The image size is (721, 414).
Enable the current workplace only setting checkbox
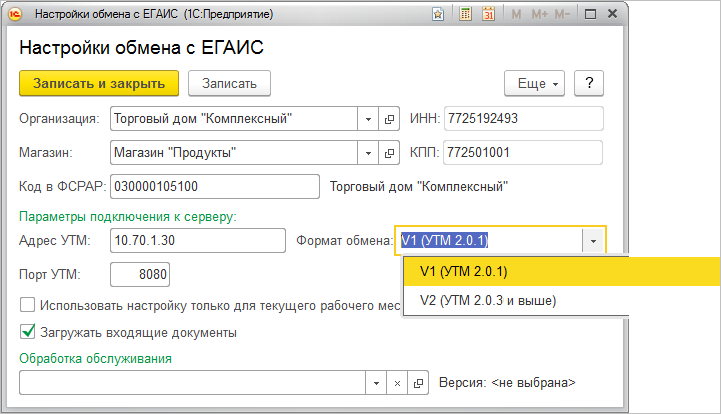pos(28,305)
